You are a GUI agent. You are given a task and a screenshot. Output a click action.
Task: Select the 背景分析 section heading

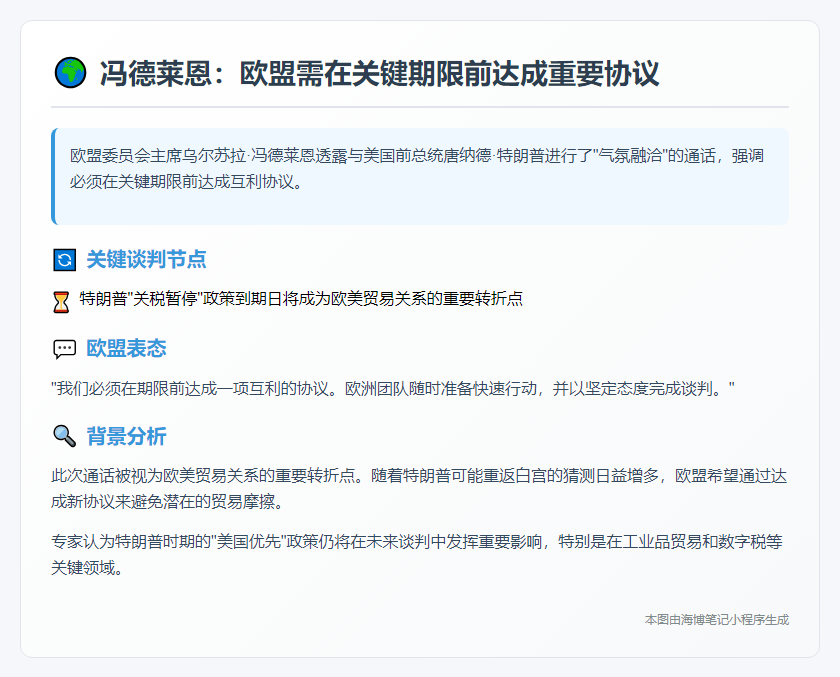[x=126, y=436]
